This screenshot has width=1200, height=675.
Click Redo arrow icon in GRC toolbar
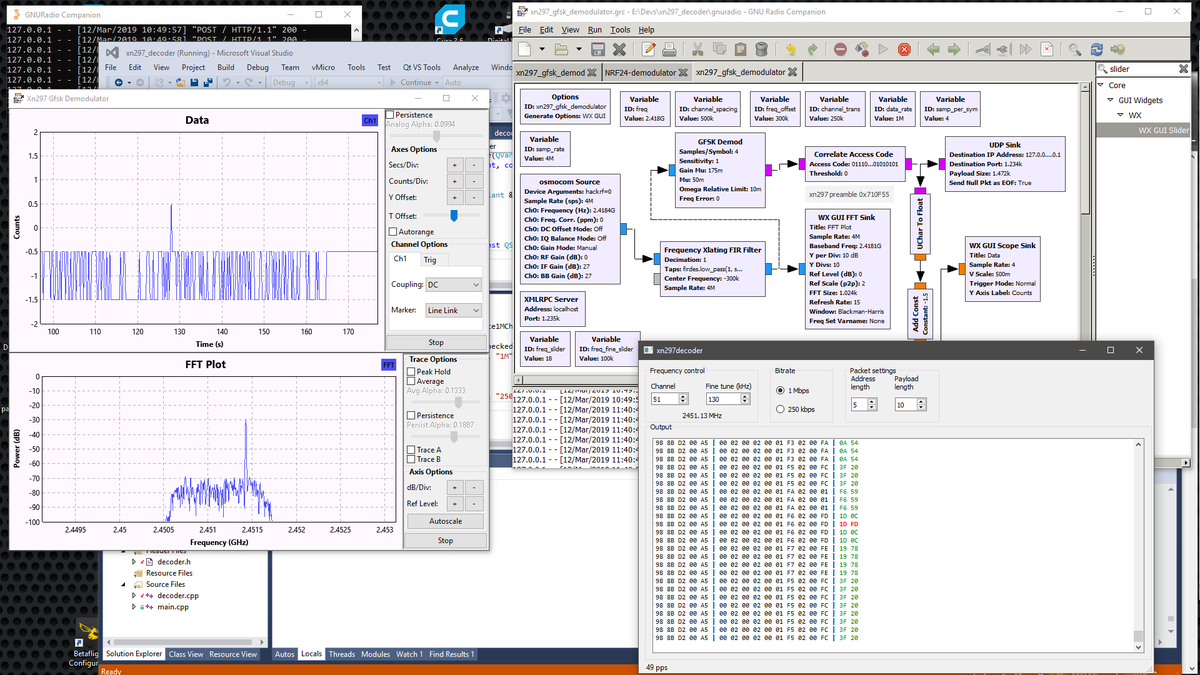[x=812, y=49]
